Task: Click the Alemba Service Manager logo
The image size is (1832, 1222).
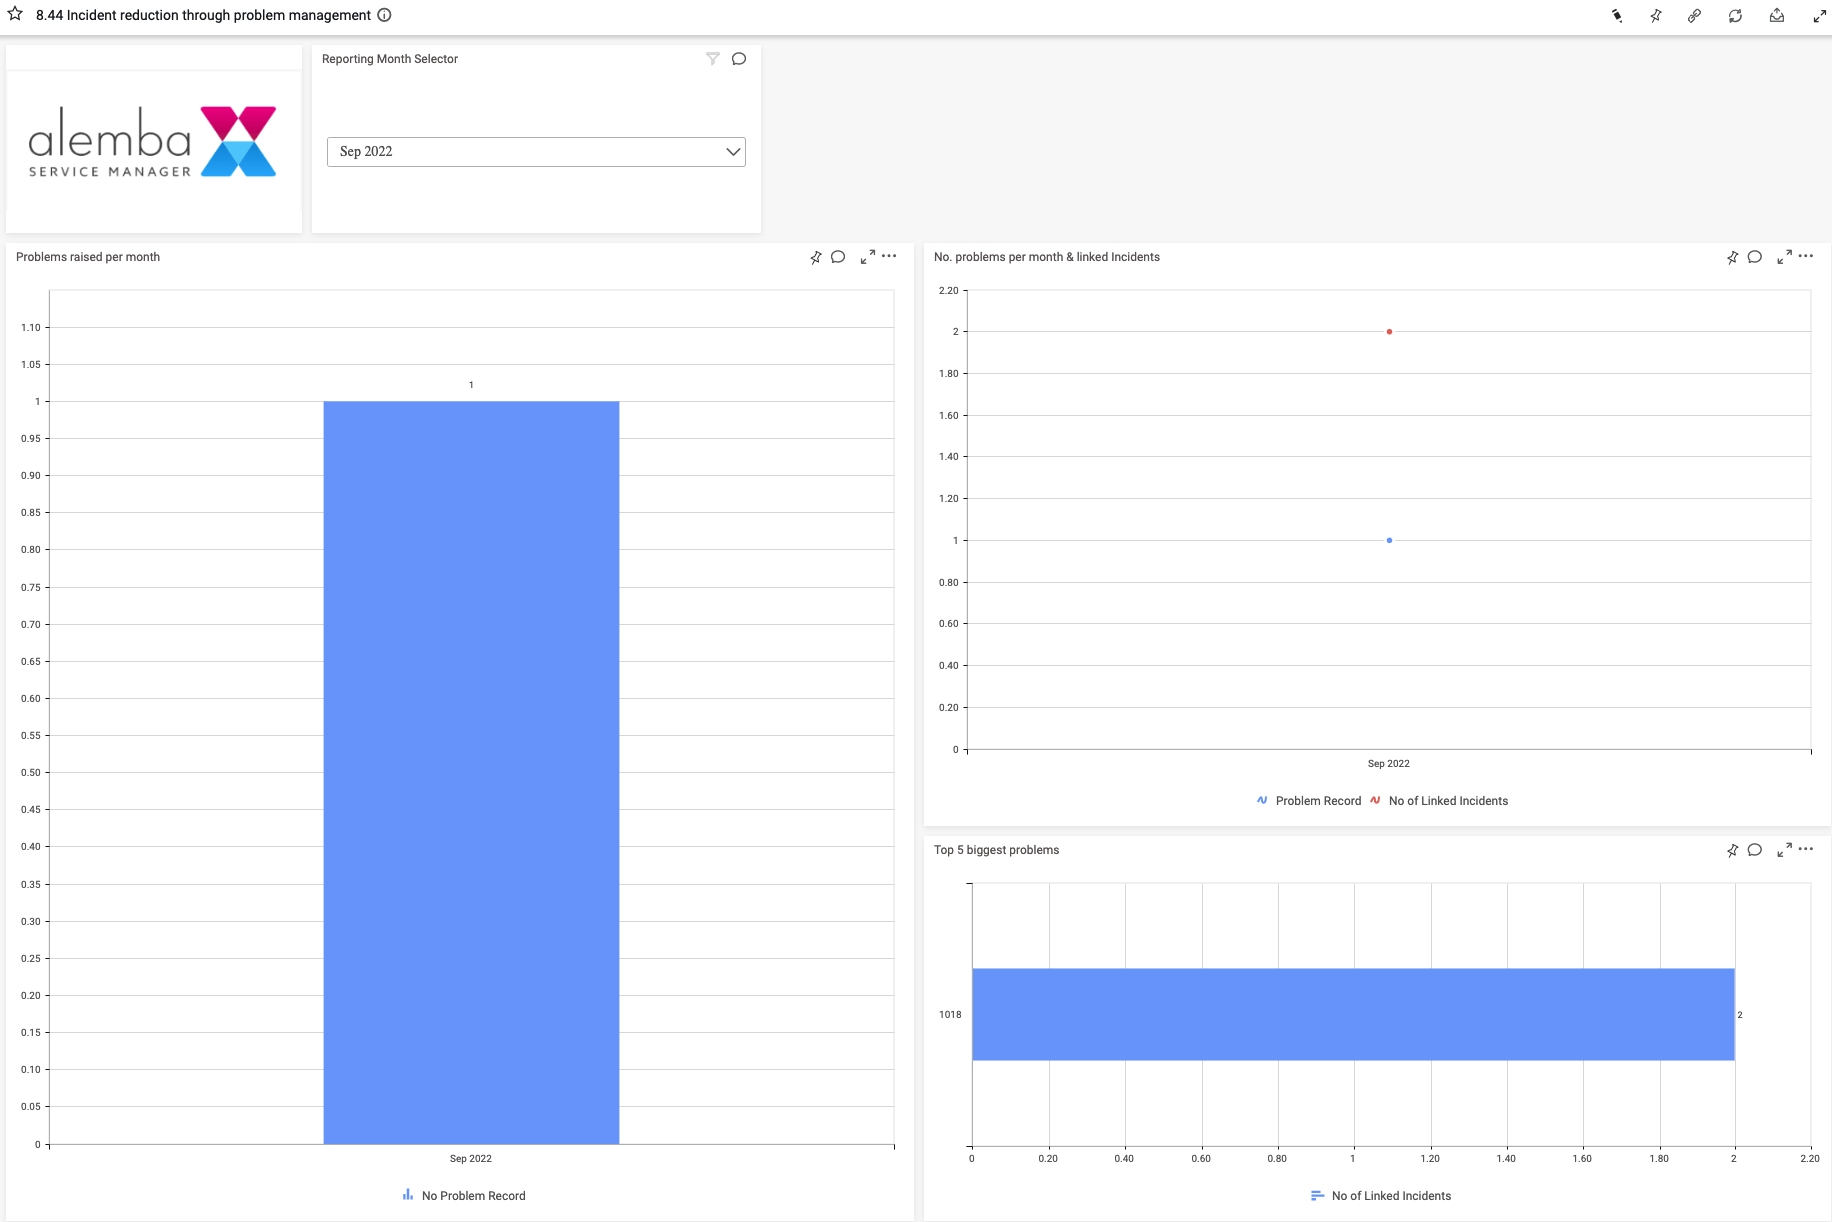Action: pos(153,142)
